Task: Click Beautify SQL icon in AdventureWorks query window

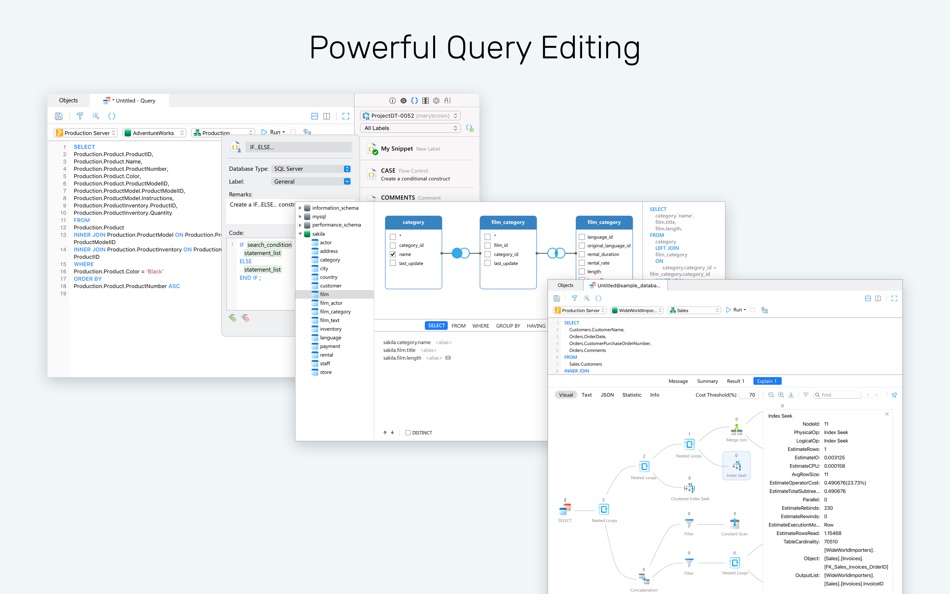Action: tap(96, 116)
